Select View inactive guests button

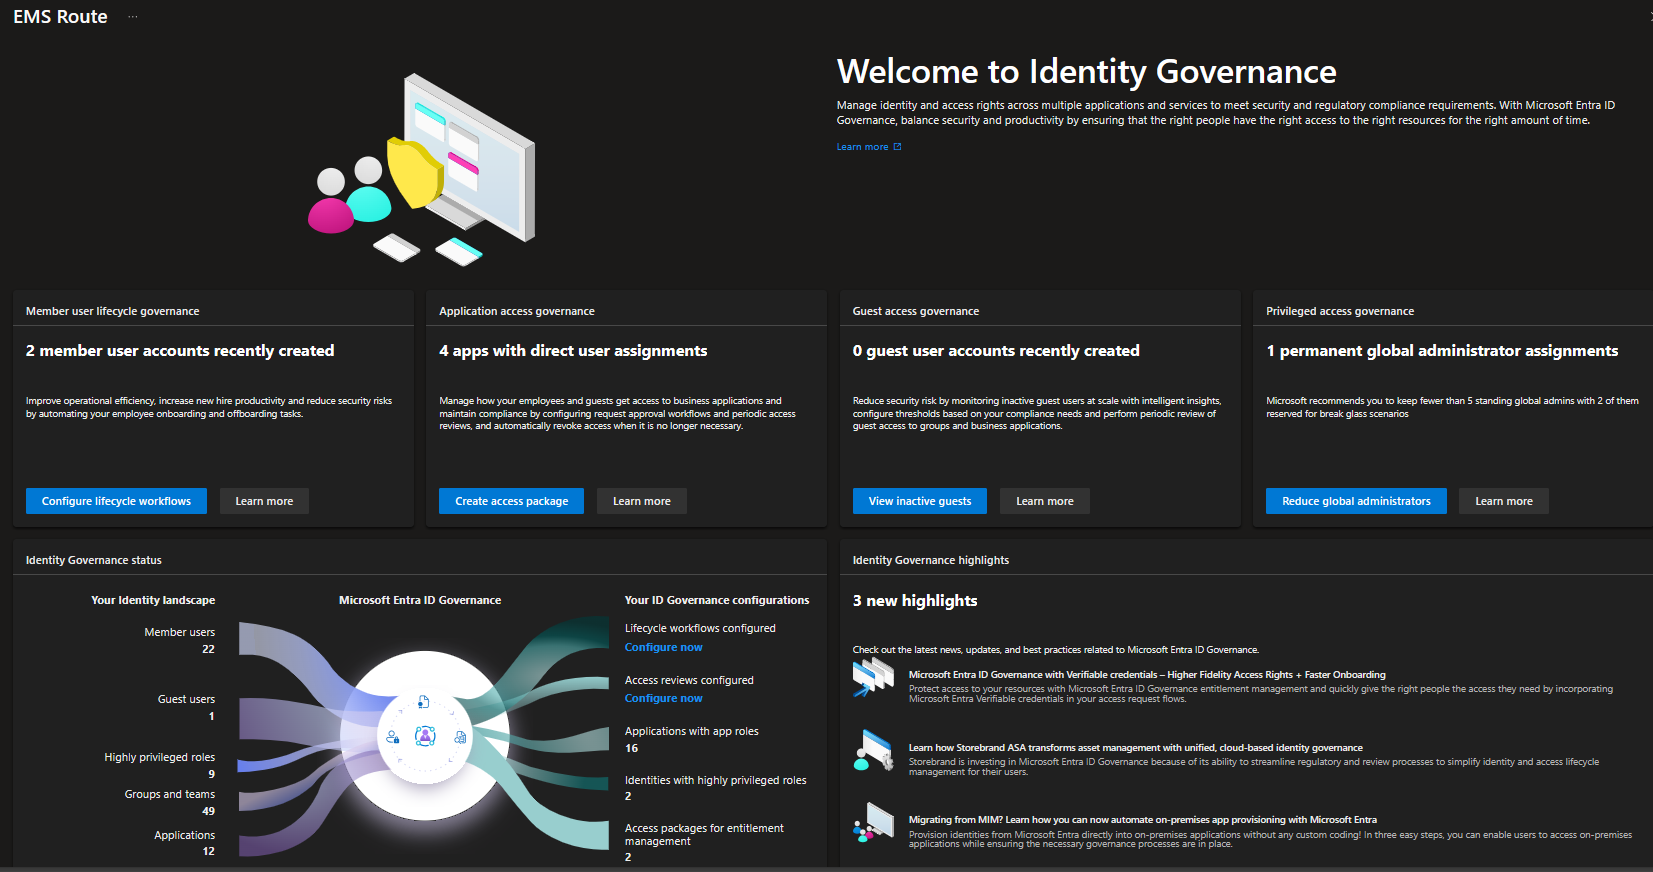(x=919, y=501)
